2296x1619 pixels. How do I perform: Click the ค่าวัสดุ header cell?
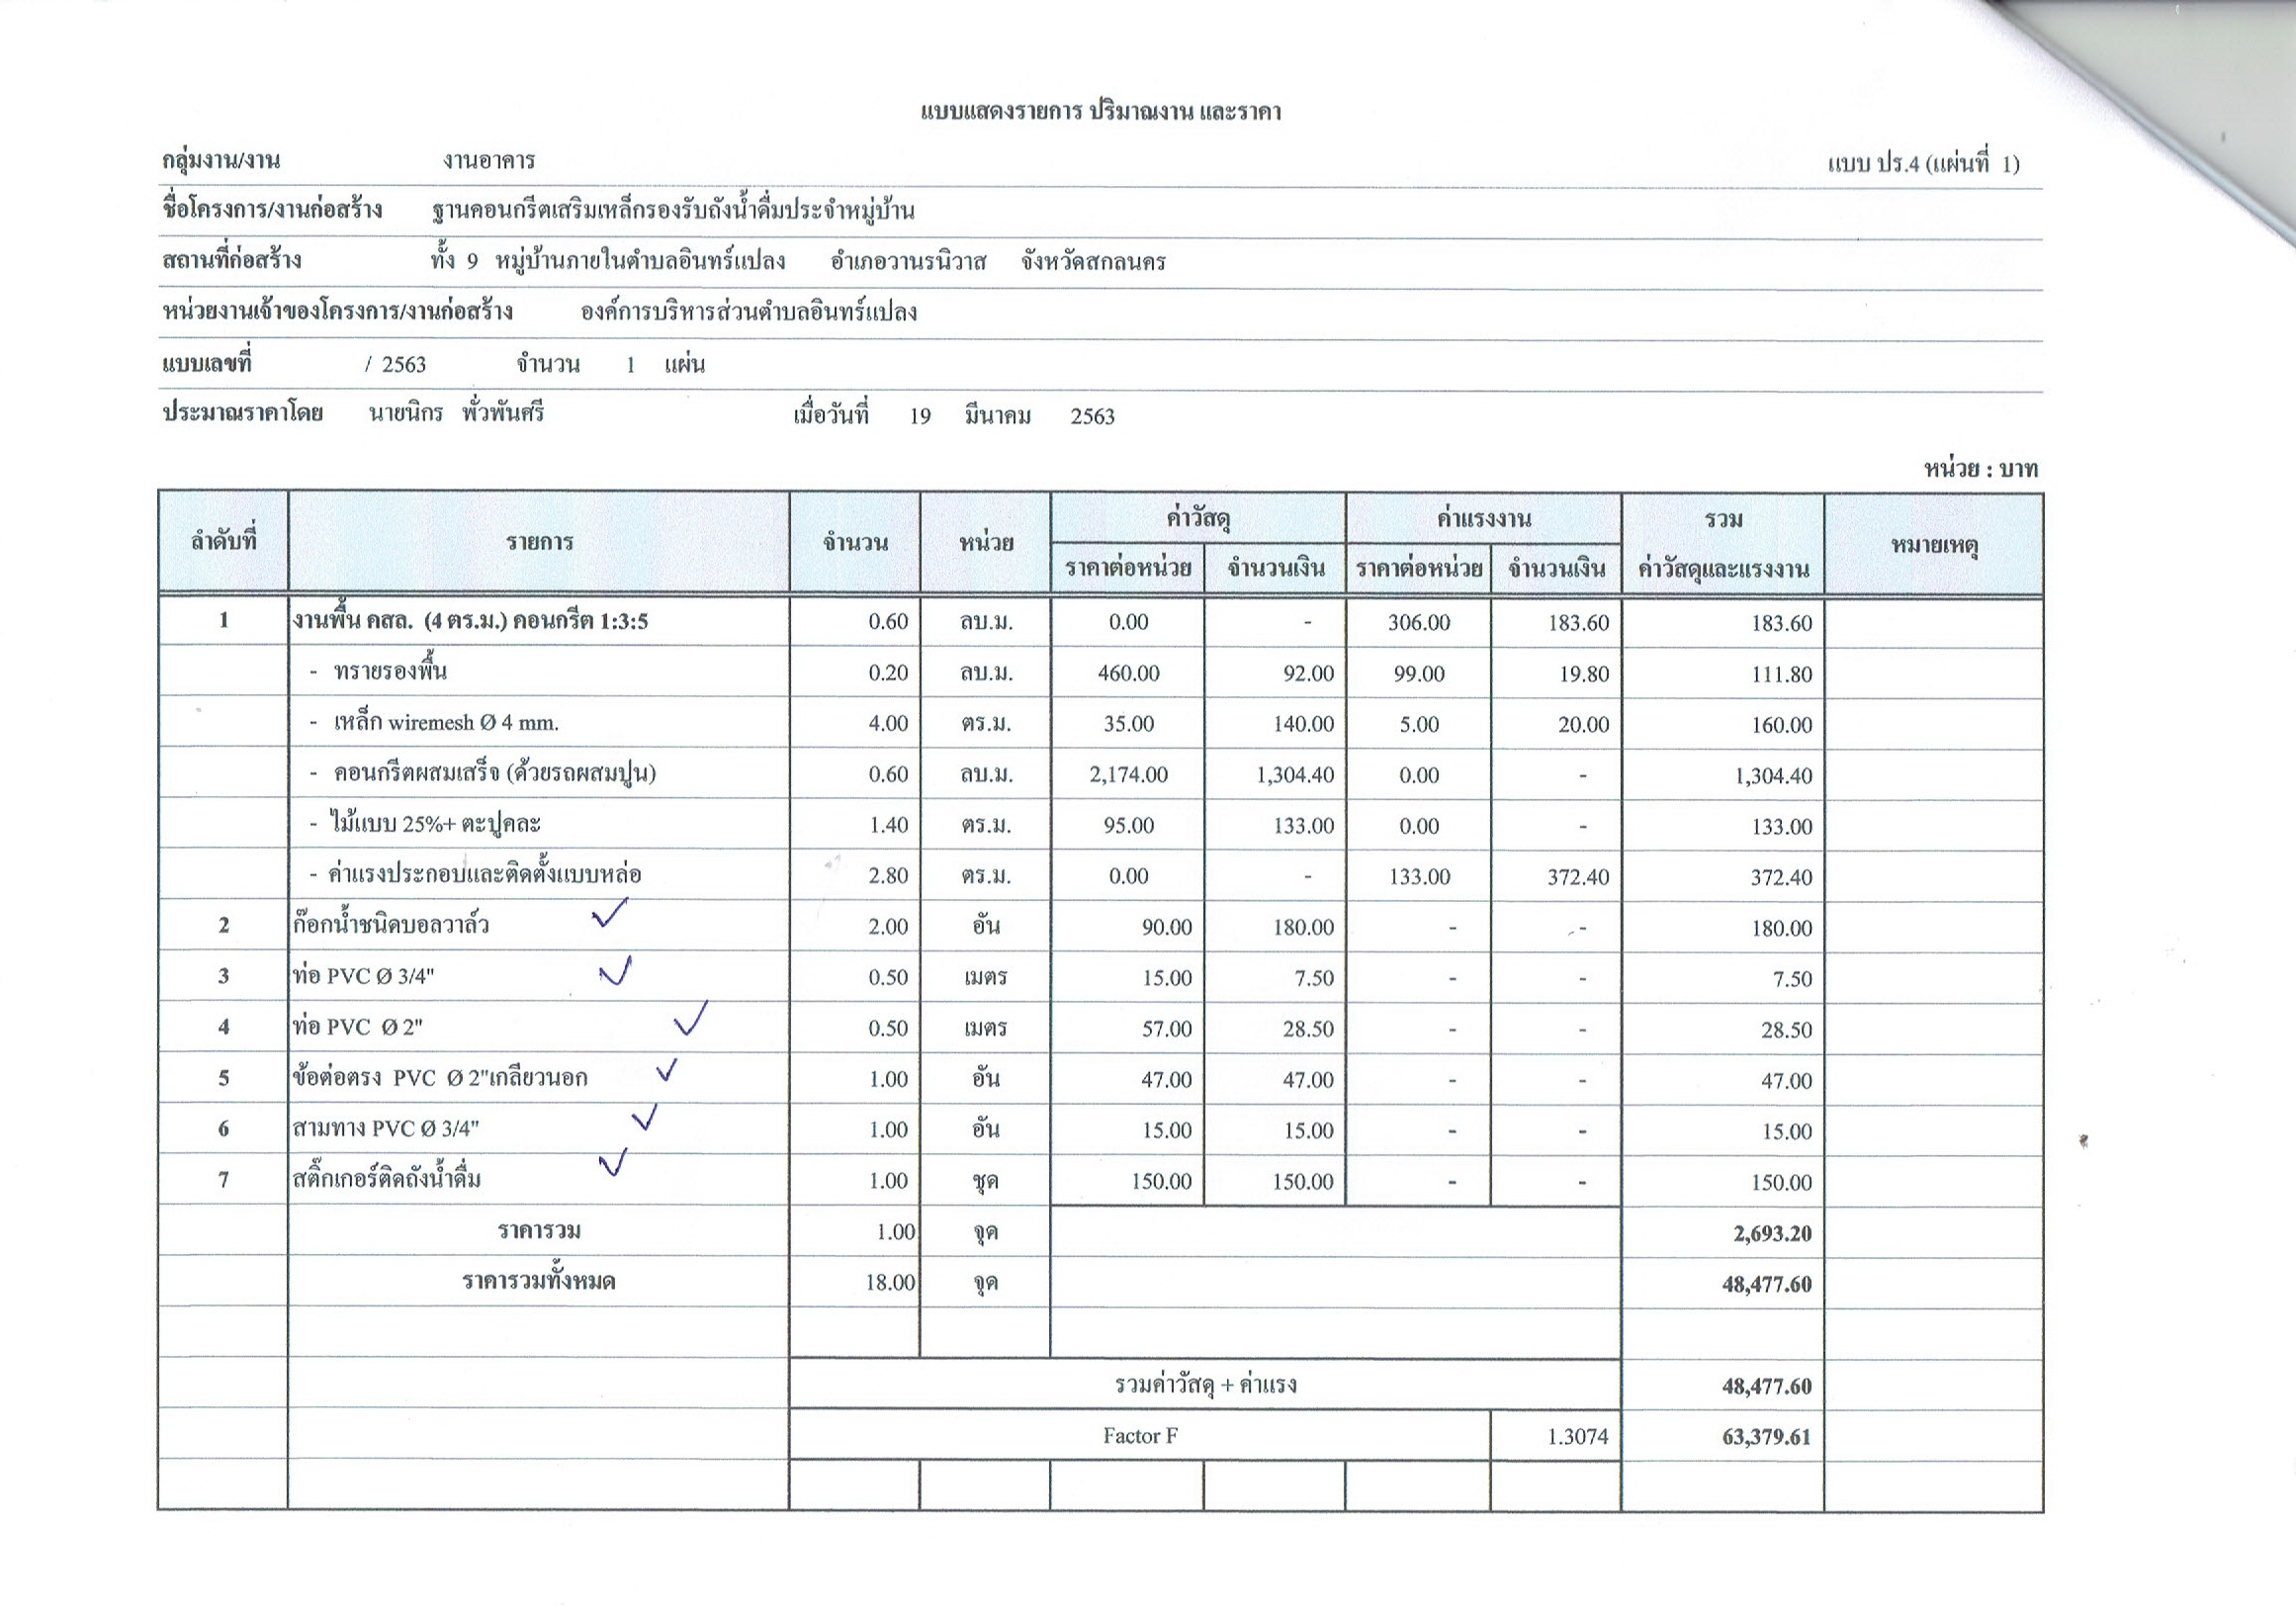pyautogui.click(x=1198, y=519)
